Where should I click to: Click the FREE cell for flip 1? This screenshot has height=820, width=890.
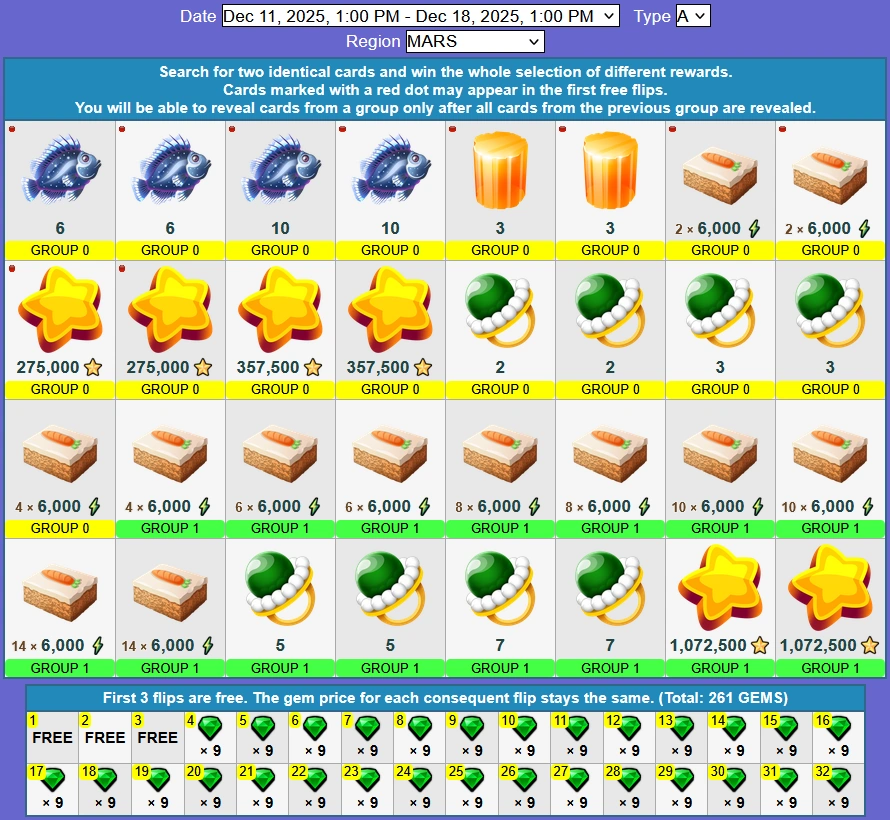[x=52, y=737]
